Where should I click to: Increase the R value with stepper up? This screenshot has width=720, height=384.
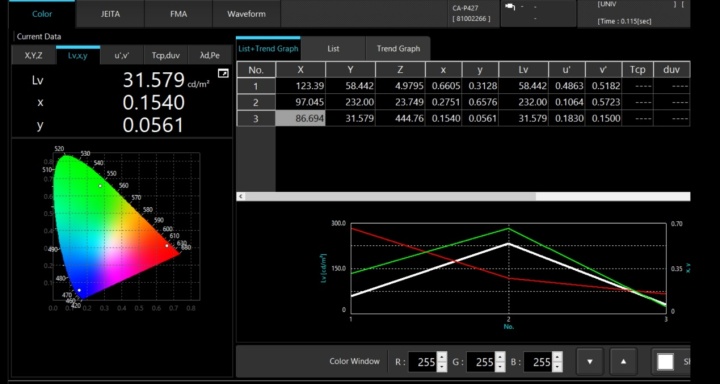click(x=441, y=357)
